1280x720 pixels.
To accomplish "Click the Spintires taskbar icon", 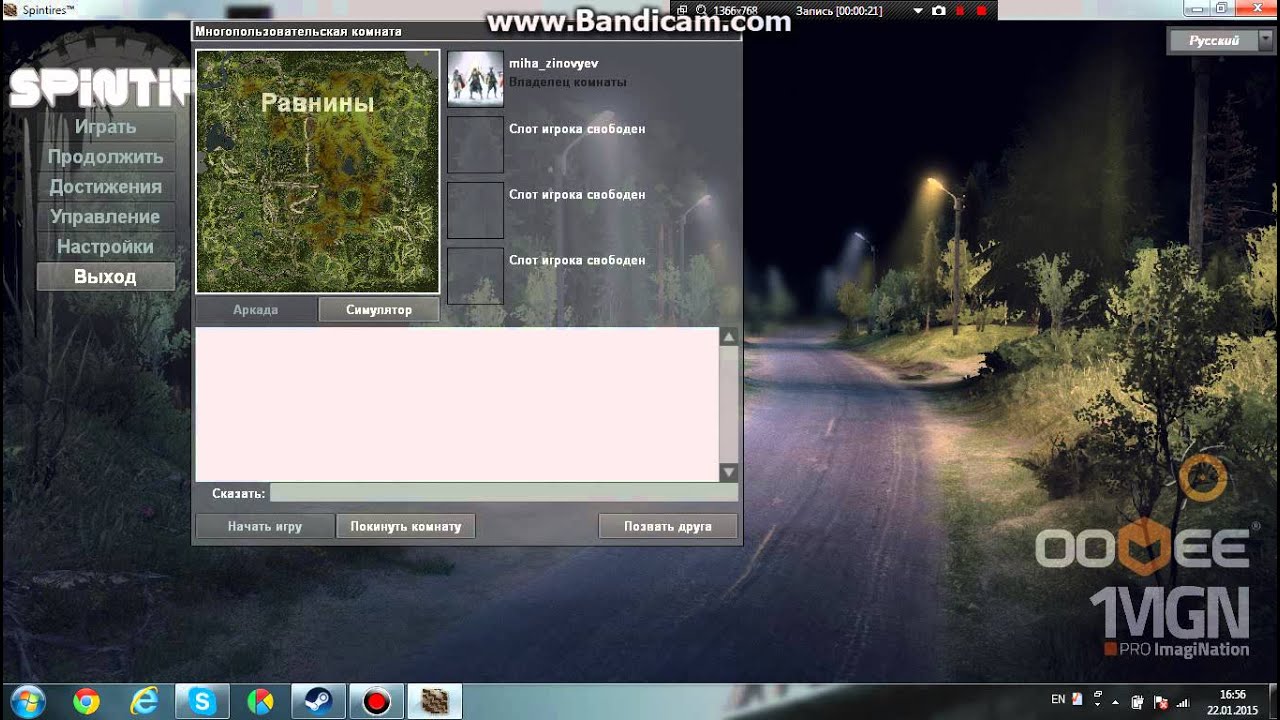I will [x=435, y=702].
